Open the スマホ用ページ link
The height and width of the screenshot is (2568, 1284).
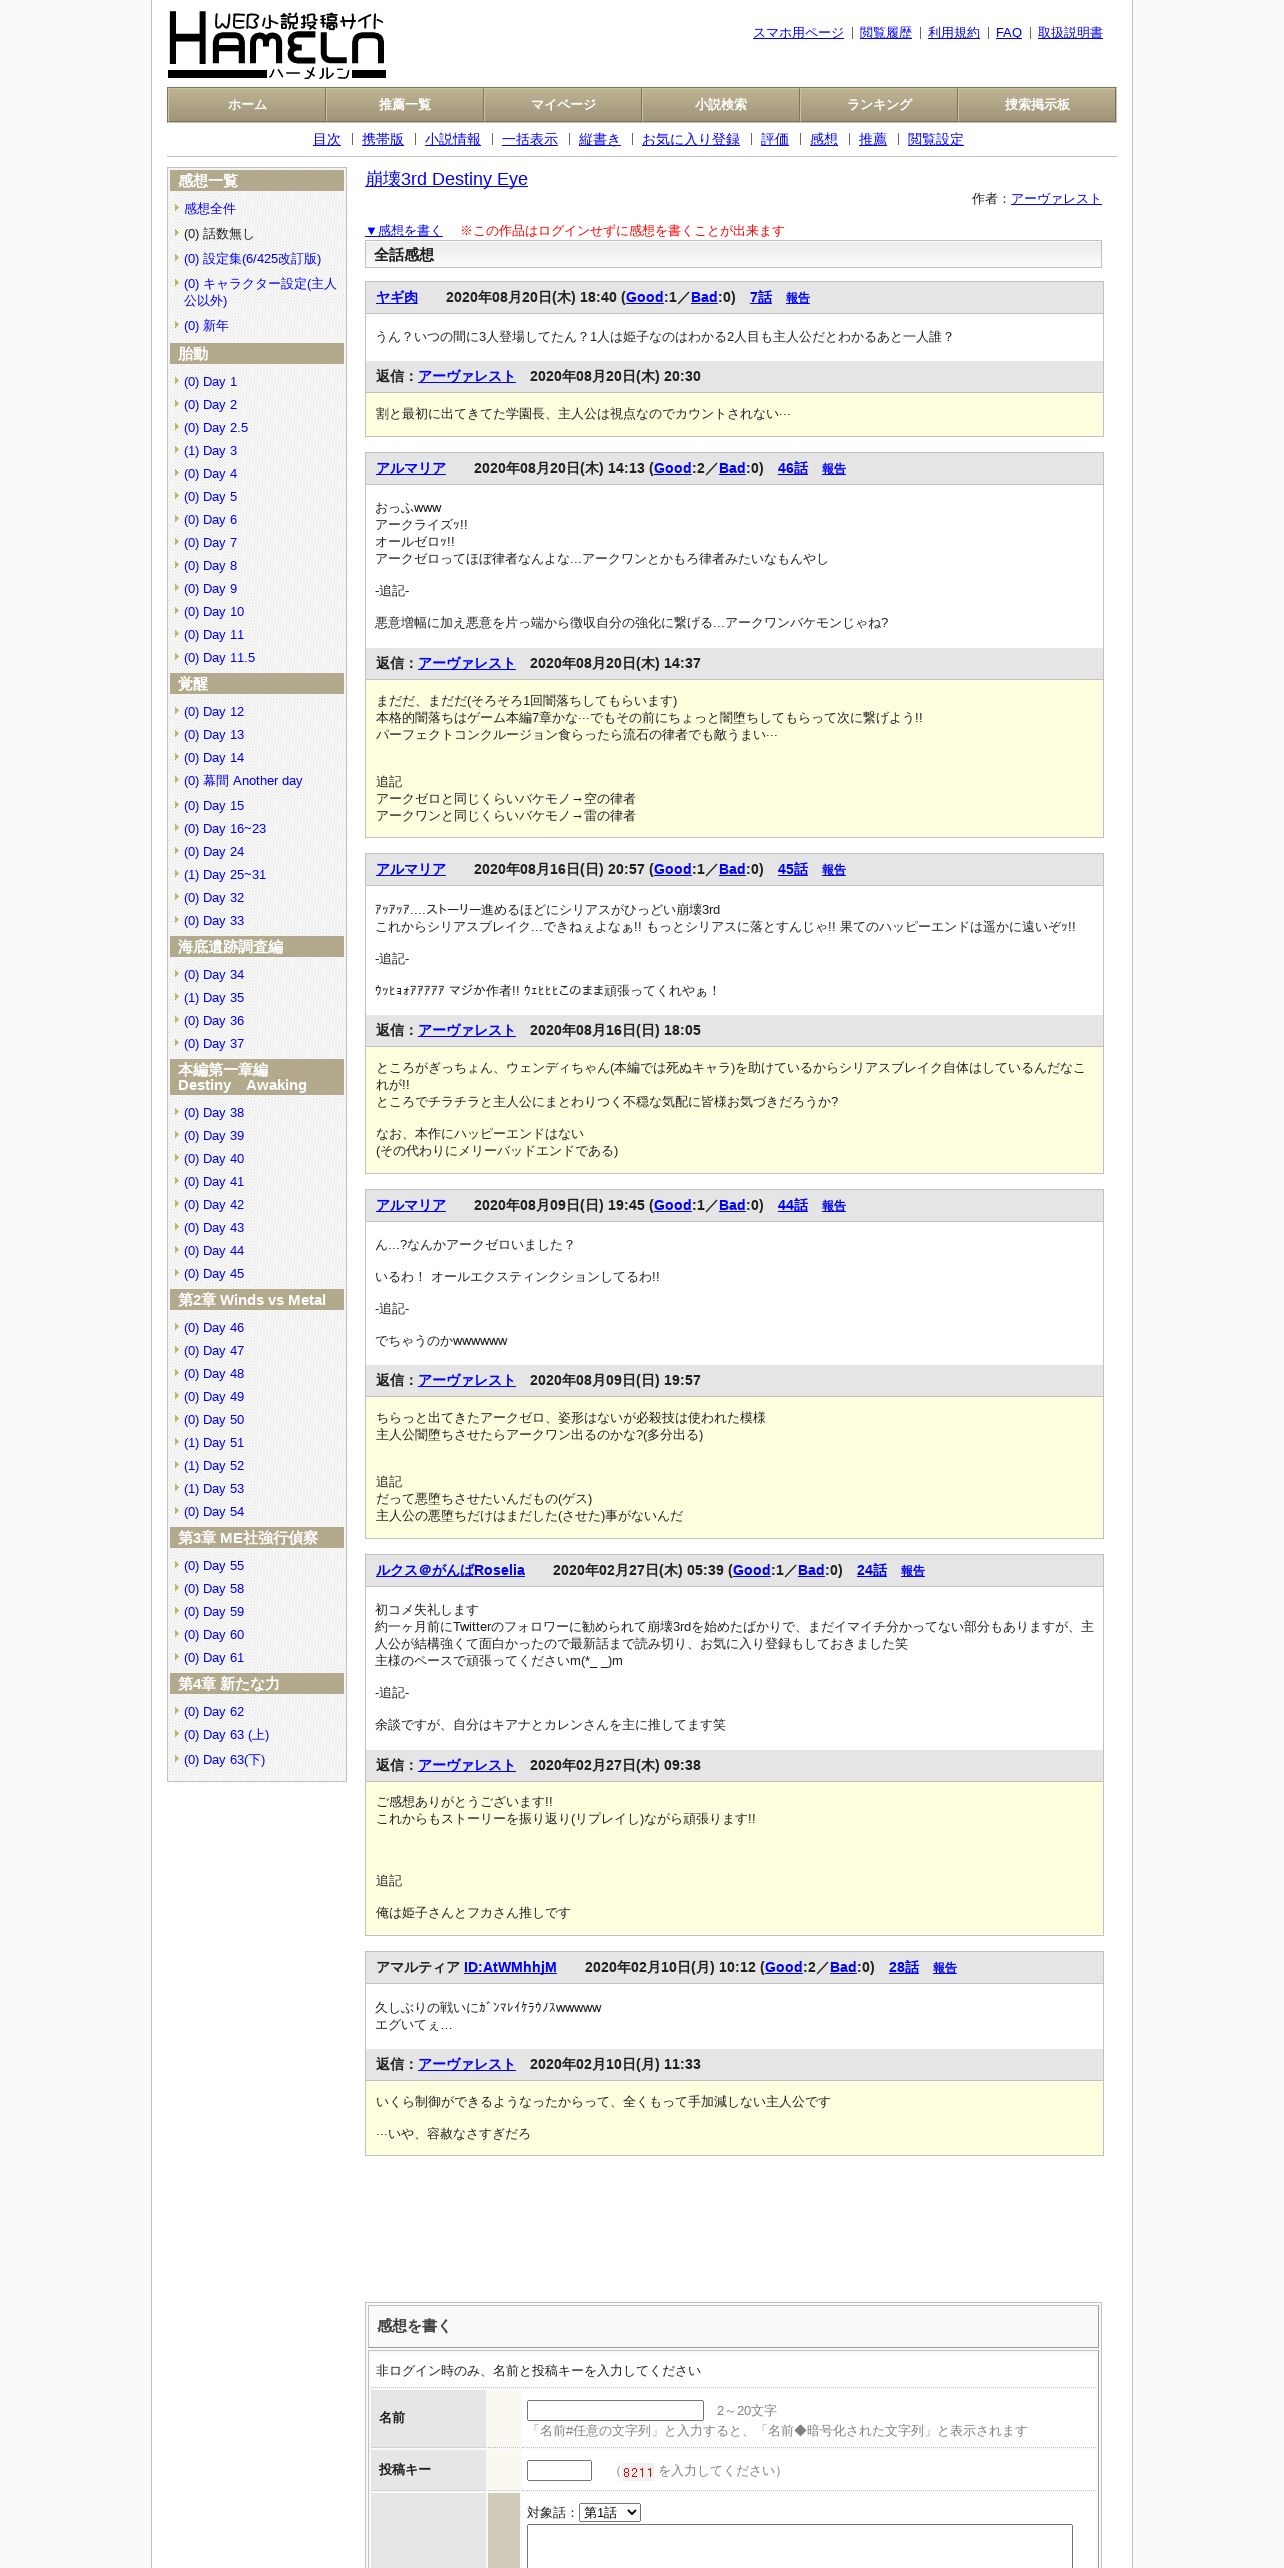pyautogui.click(x=798, y=33)
